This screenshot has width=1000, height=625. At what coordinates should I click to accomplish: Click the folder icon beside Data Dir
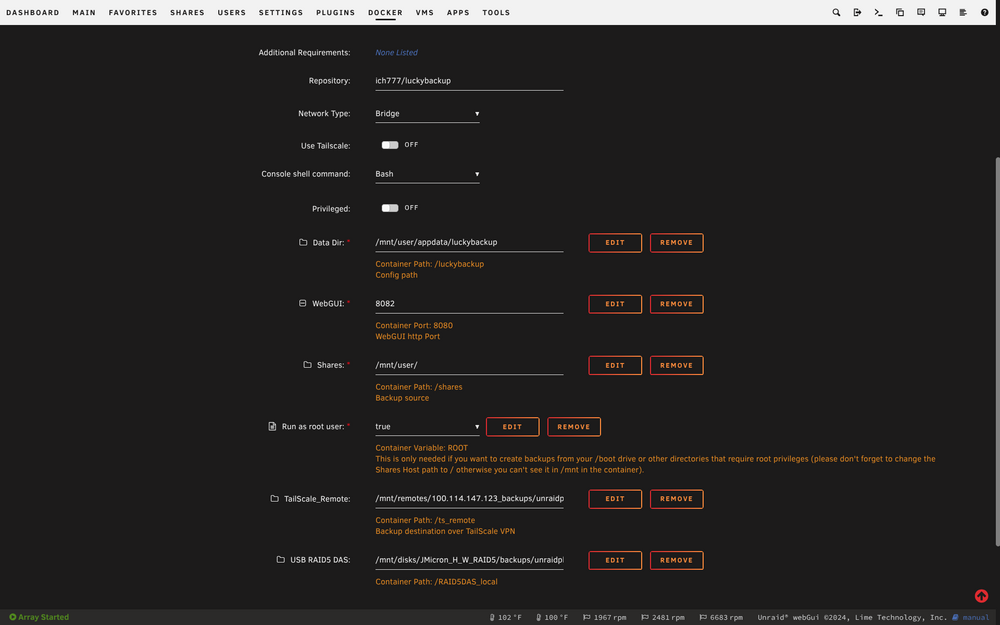303,242
